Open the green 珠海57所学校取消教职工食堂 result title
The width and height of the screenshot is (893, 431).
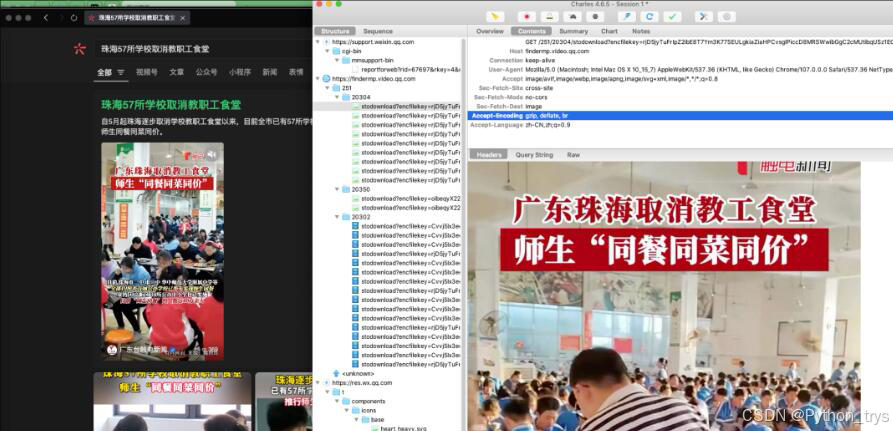pos(171,105)
